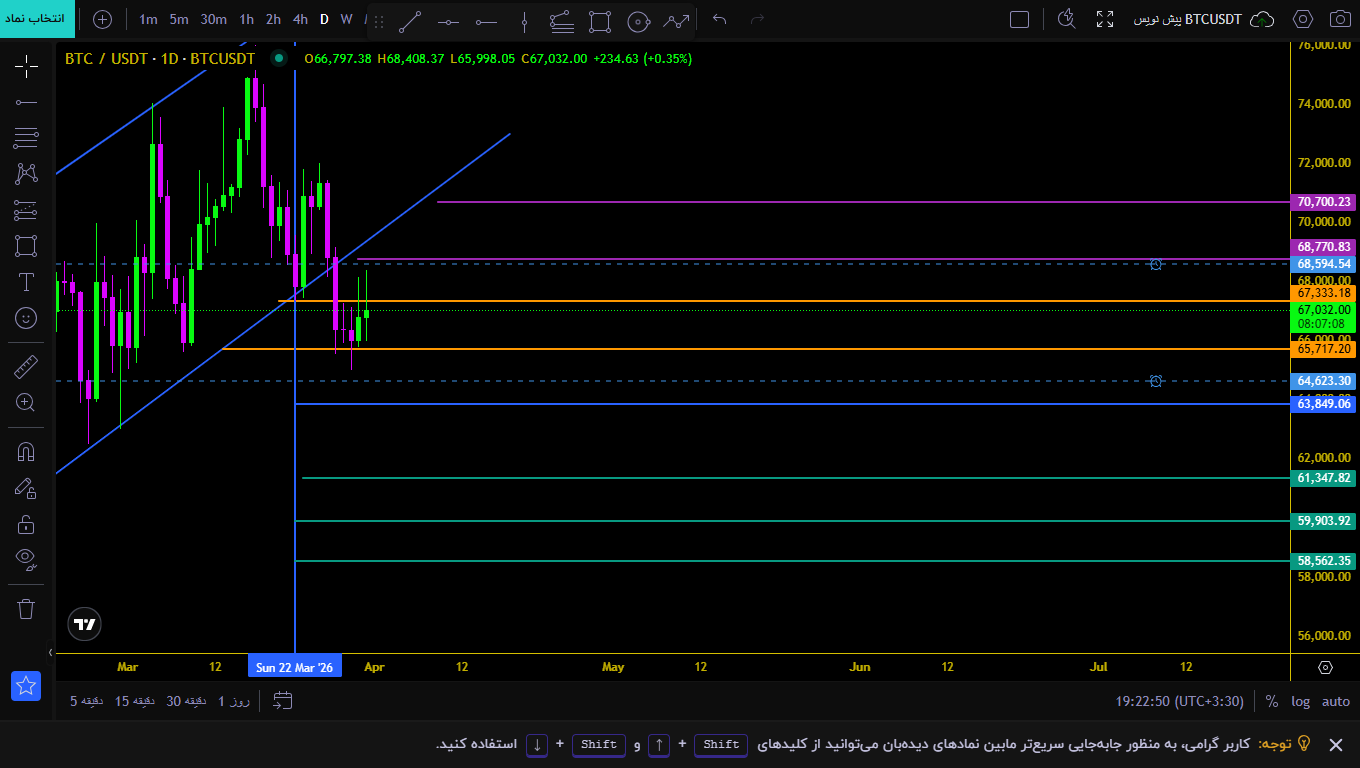Remove drawings with trash icon
The image size is (1360, 768).
pyautogui.click(x=26, y=608)
